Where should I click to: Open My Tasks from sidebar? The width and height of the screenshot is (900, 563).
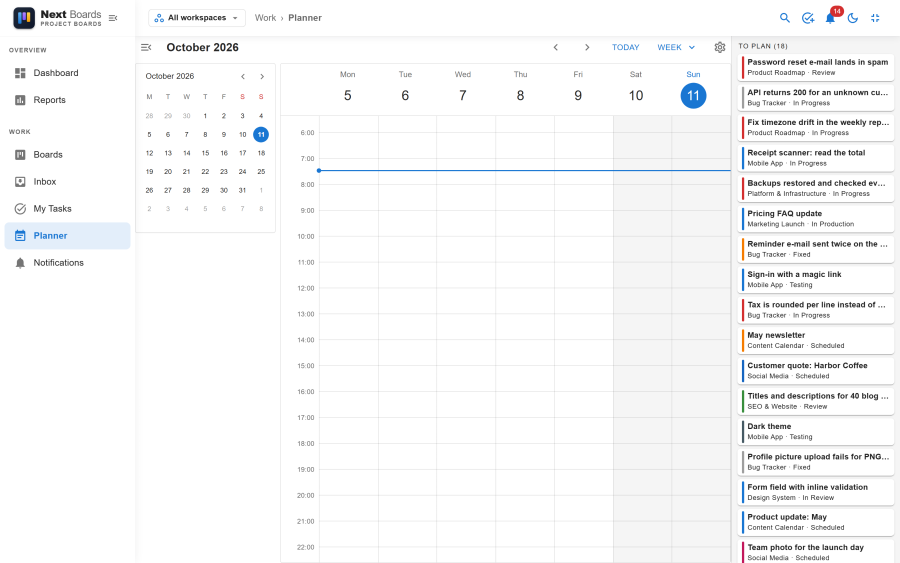(68, 208)
